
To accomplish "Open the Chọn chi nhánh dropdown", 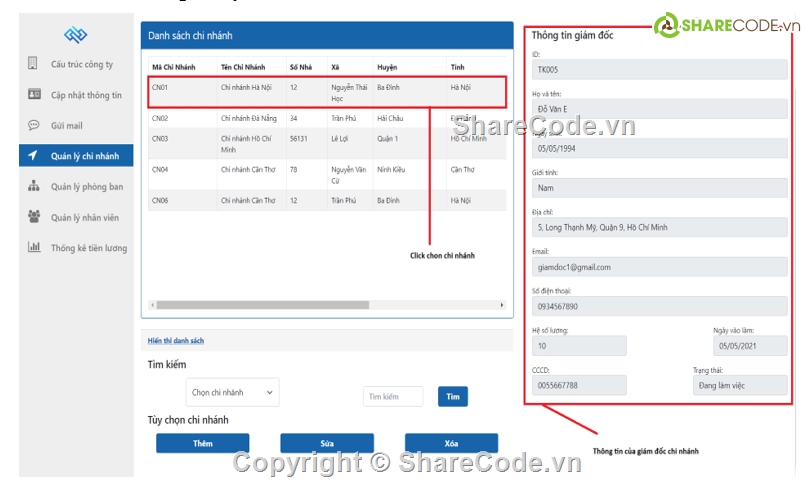I will coord(232,393).
